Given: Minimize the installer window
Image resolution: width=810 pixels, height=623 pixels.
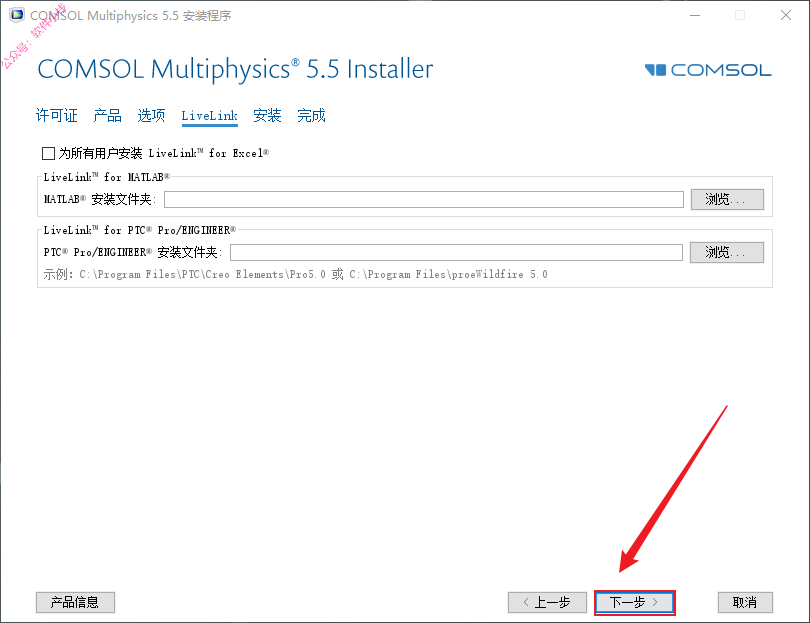Looking at the screenshot, I should pyautogui.click(x=695, y=15).
